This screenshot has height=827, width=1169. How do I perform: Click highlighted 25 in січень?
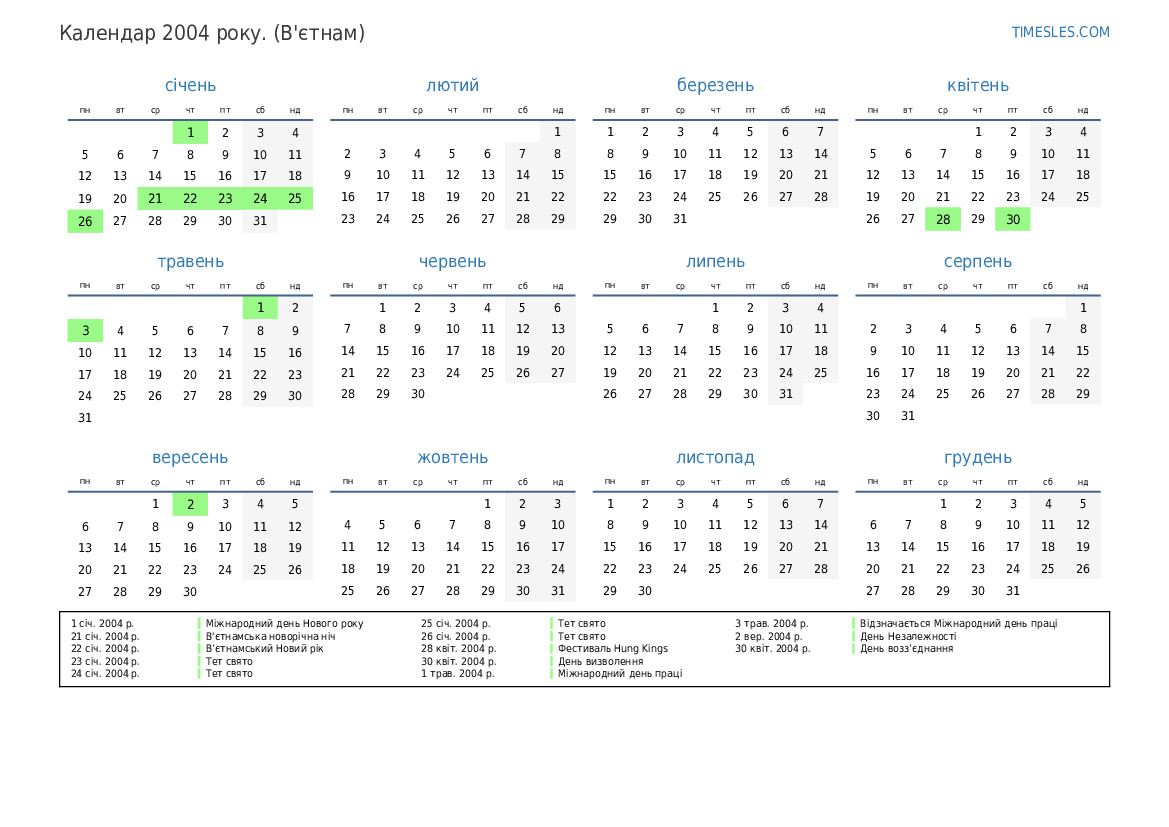click(x=295, y=198)
